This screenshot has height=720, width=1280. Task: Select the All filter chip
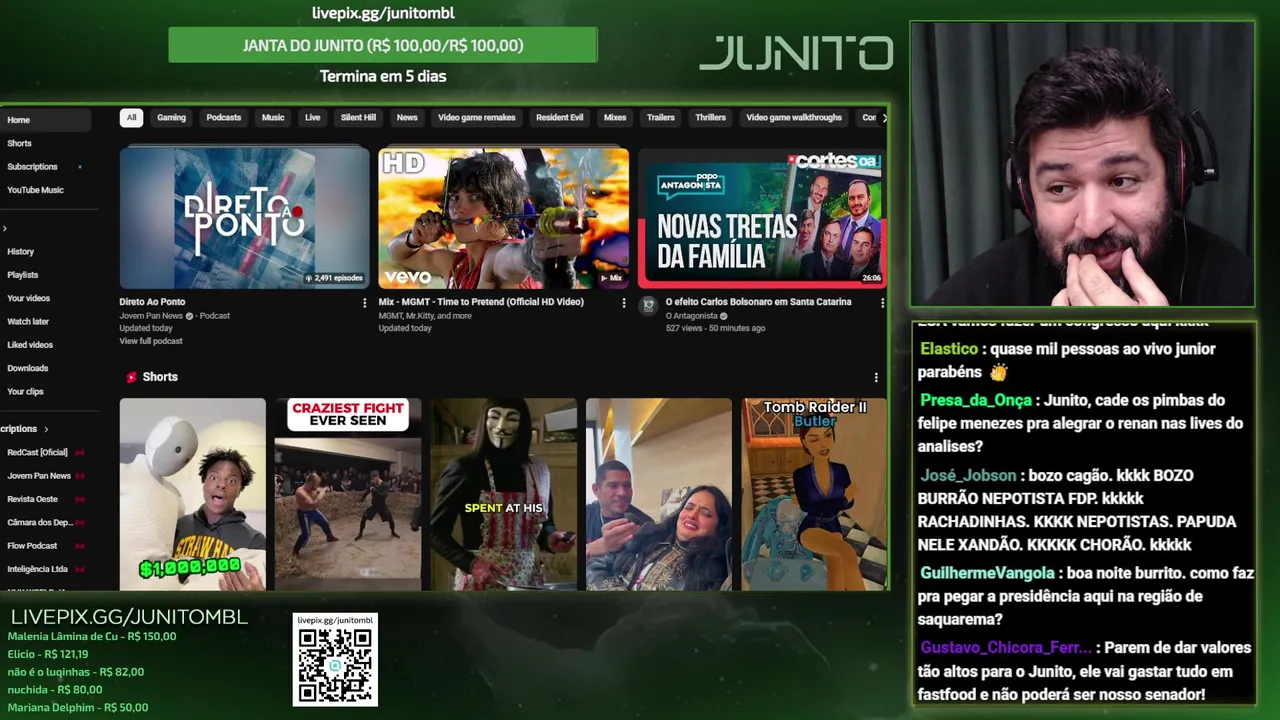coord(131,118)
